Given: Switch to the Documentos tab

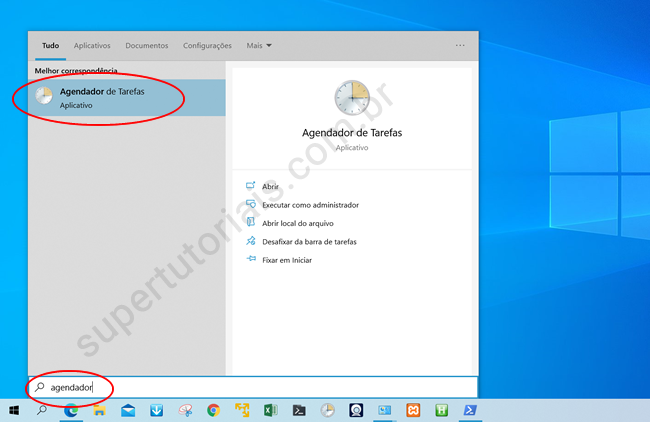Looking at the screenshot, I should tap(147, 45).
